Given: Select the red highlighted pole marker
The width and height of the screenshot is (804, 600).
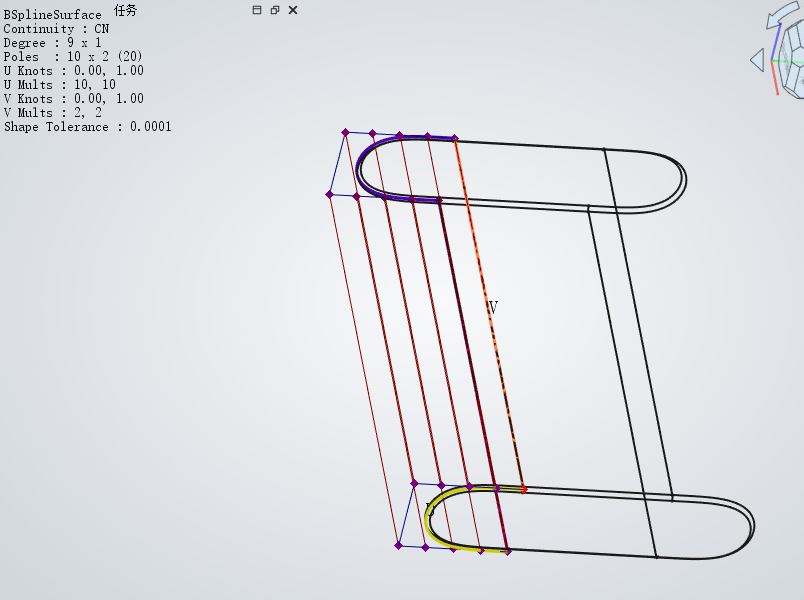Looking at the screenshot, I should click(x=524, y=490).
